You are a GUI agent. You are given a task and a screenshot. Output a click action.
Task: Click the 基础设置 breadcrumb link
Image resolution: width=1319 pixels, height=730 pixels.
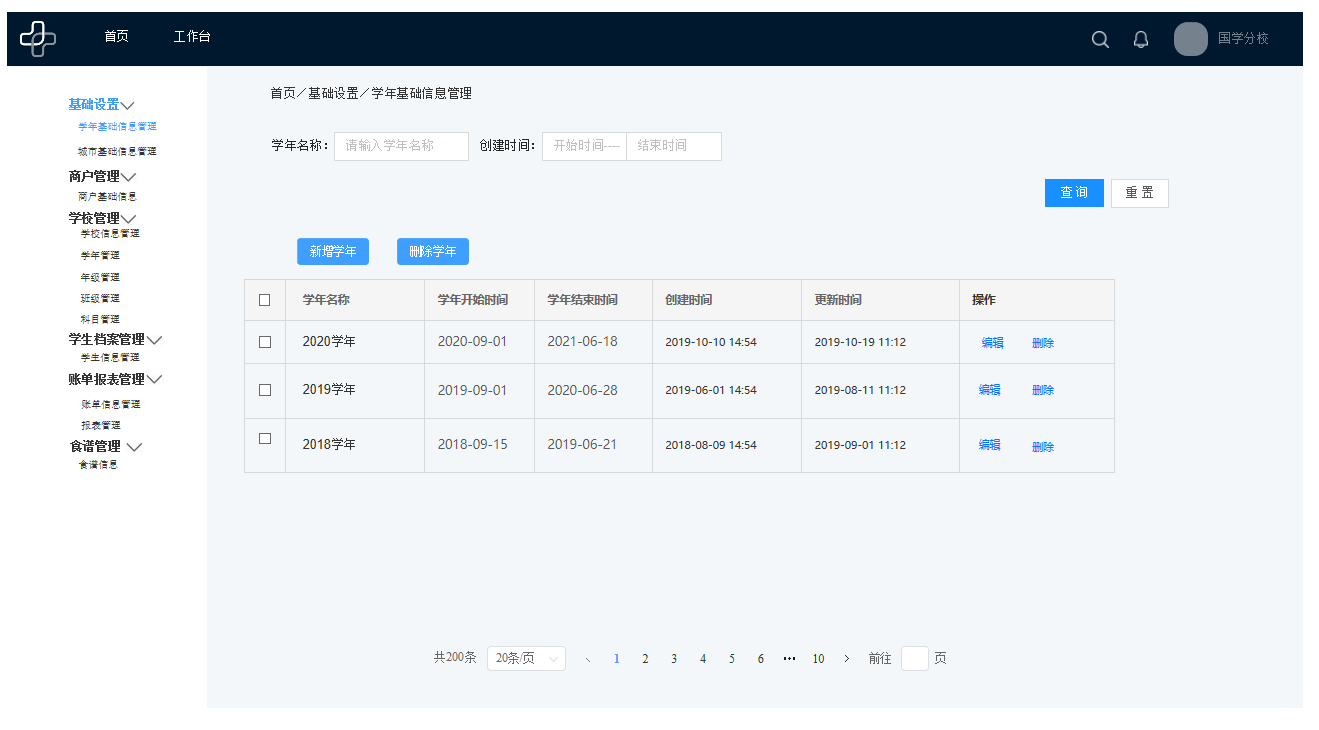click(x=333, y=94)
